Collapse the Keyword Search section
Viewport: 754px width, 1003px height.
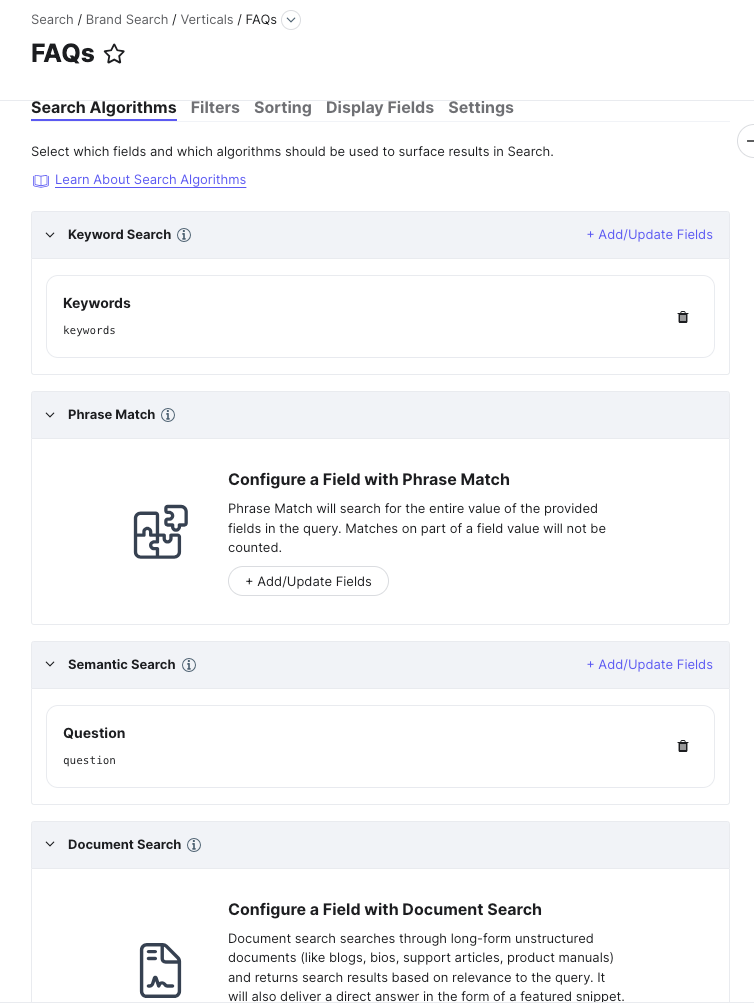pos(50,235)
